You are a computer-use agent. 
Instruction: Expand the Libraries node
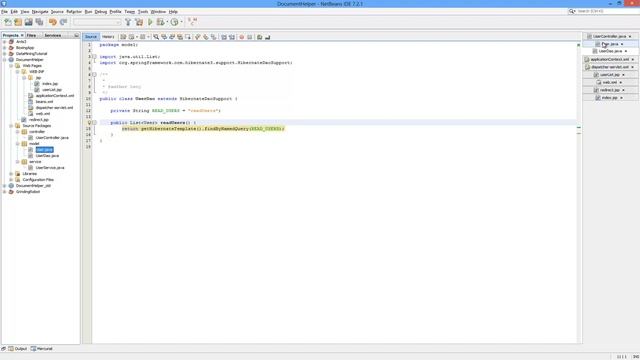click(x=11, y=174)
